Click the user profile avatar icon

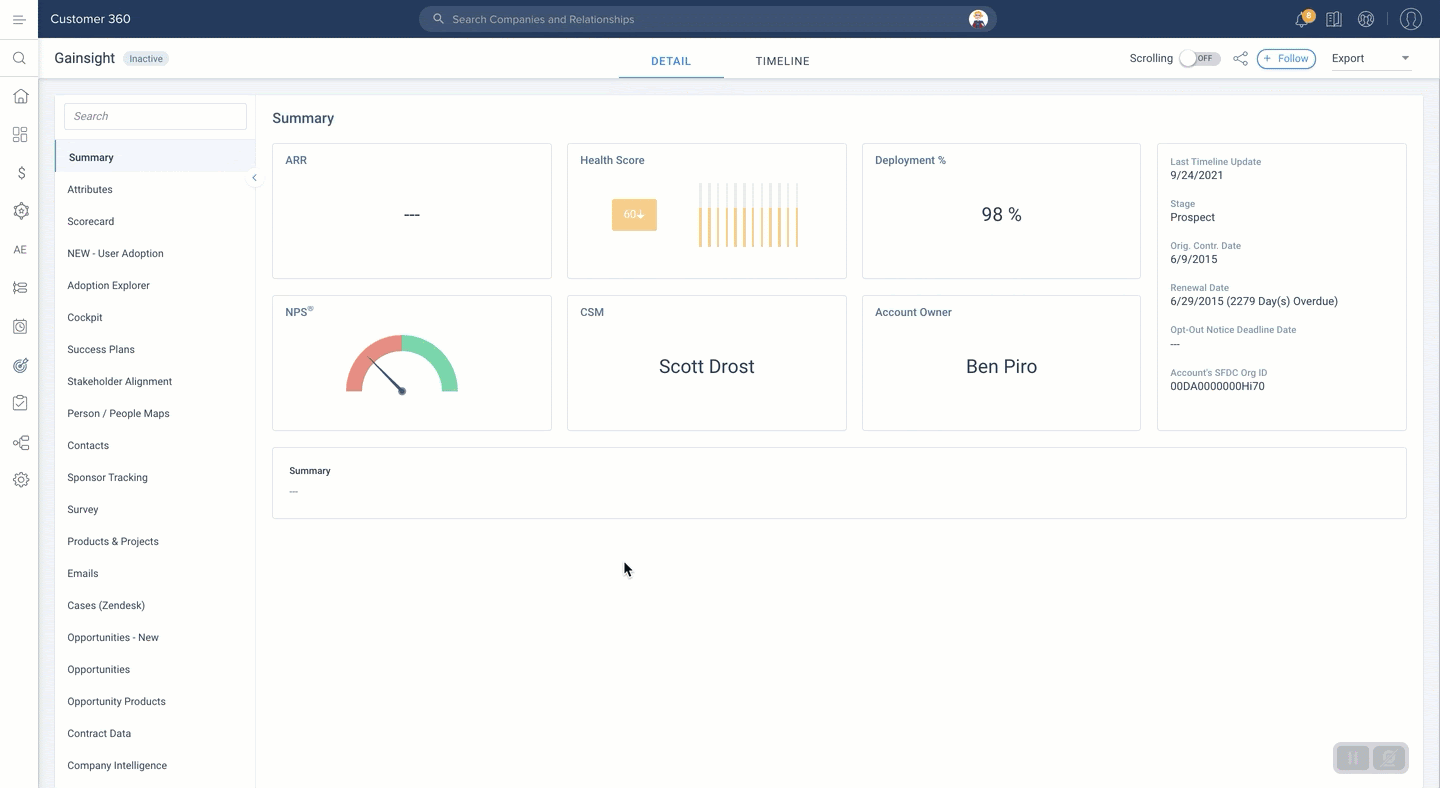(x=1410, y=19)
